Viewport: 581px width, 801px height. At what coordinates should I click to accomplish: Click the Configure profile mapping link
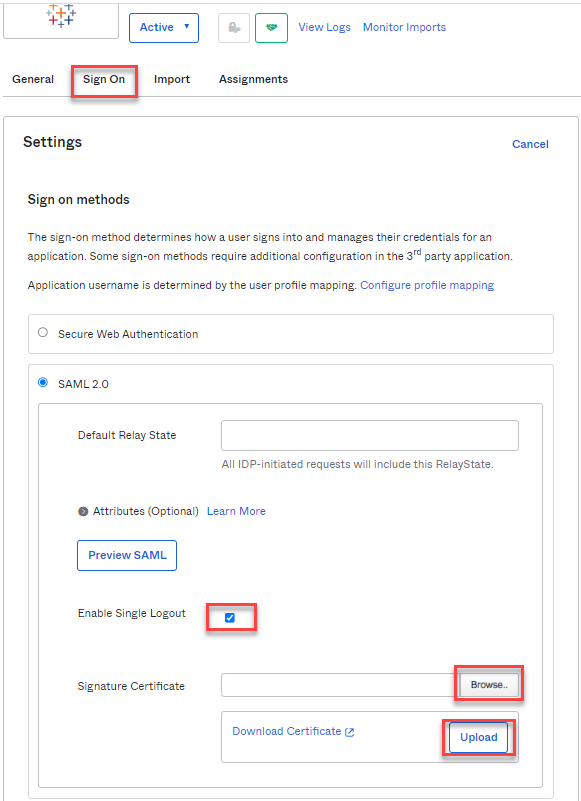click(x=427, y=285)
